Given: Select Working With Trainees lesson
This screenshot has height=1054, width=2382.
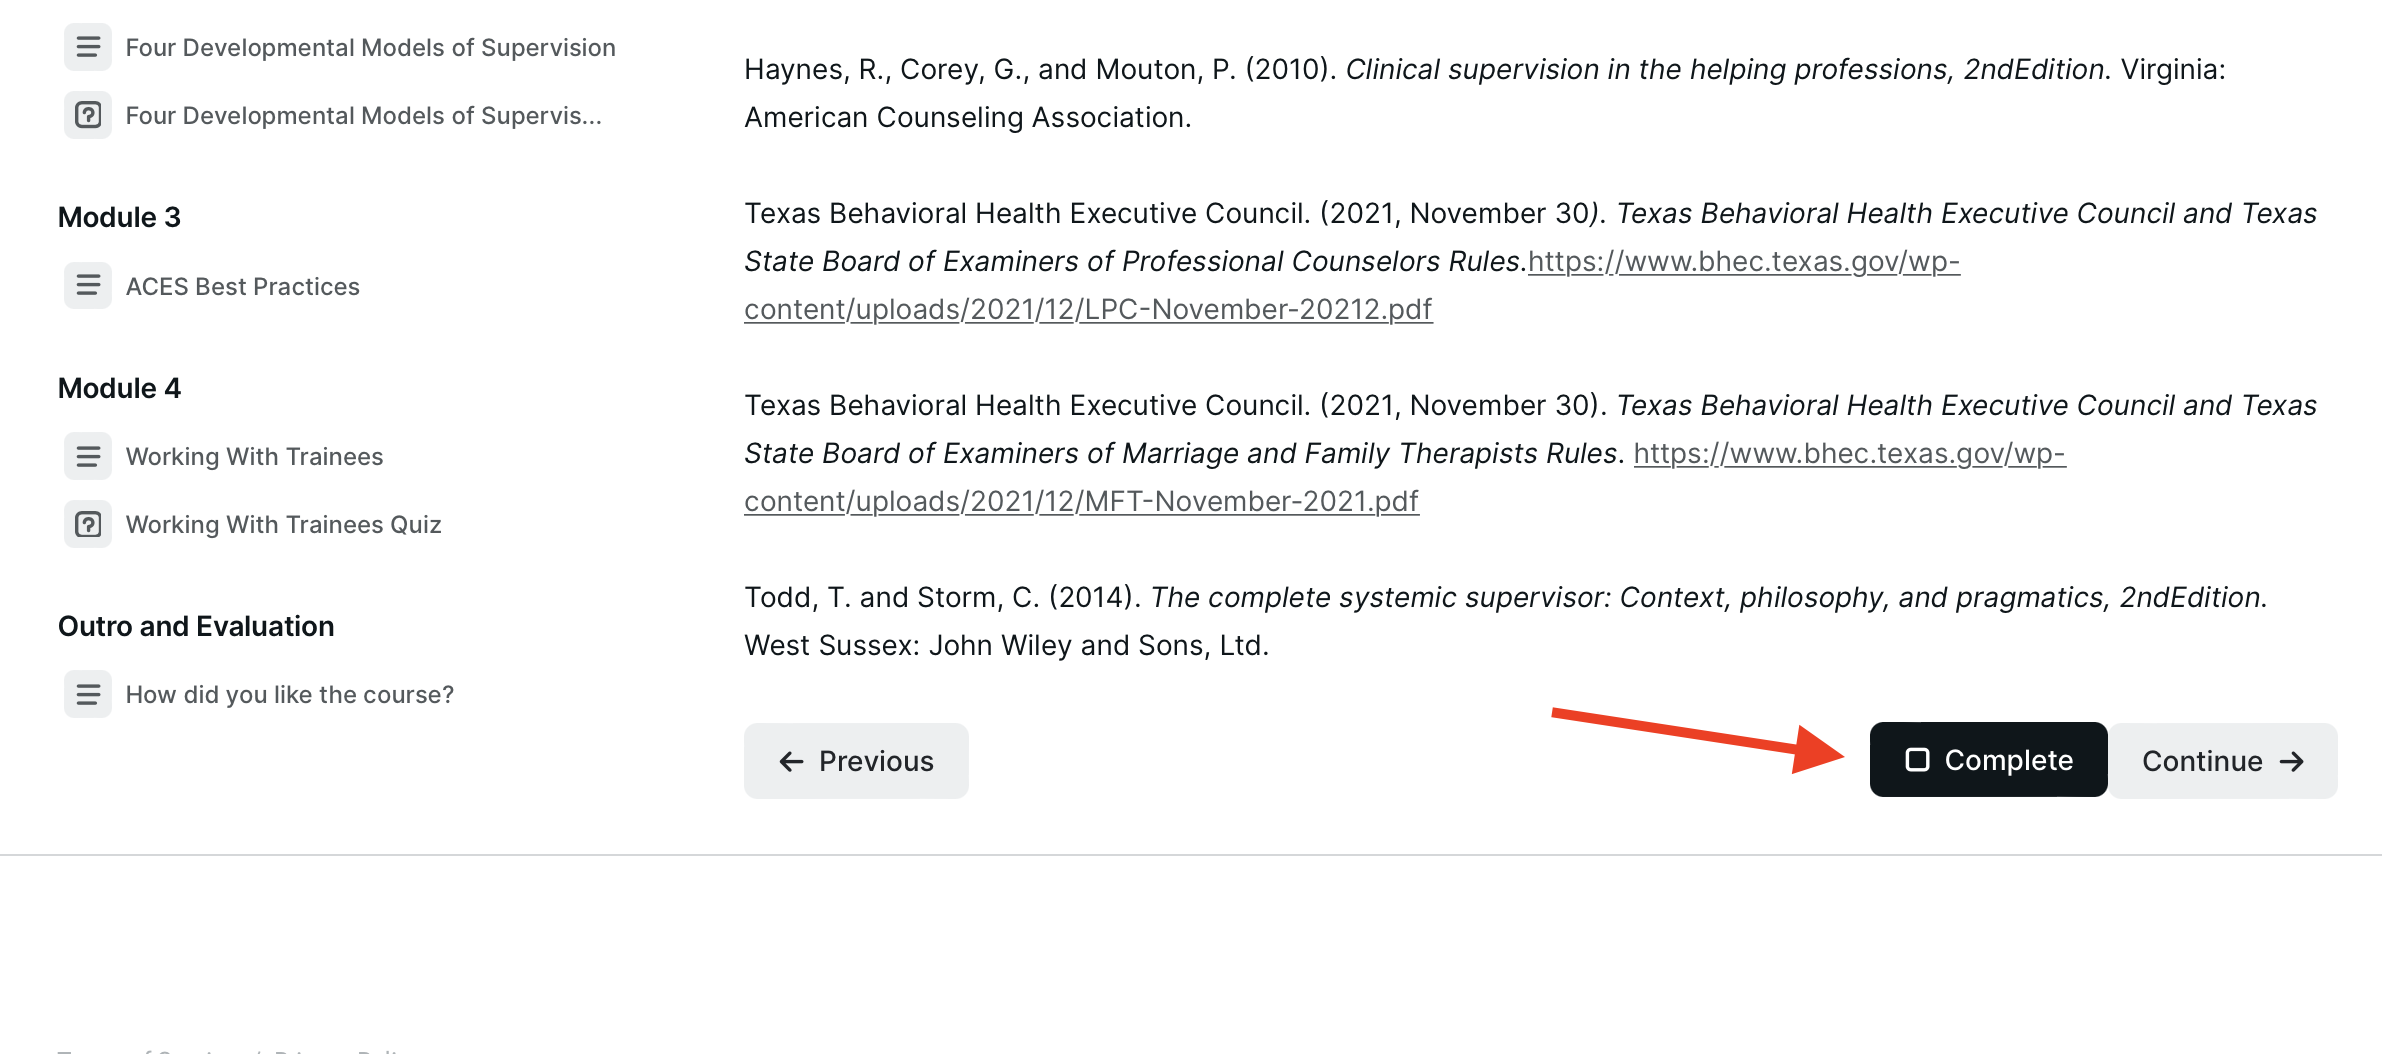Looking at the screenshot, I should tap(254, 457).
